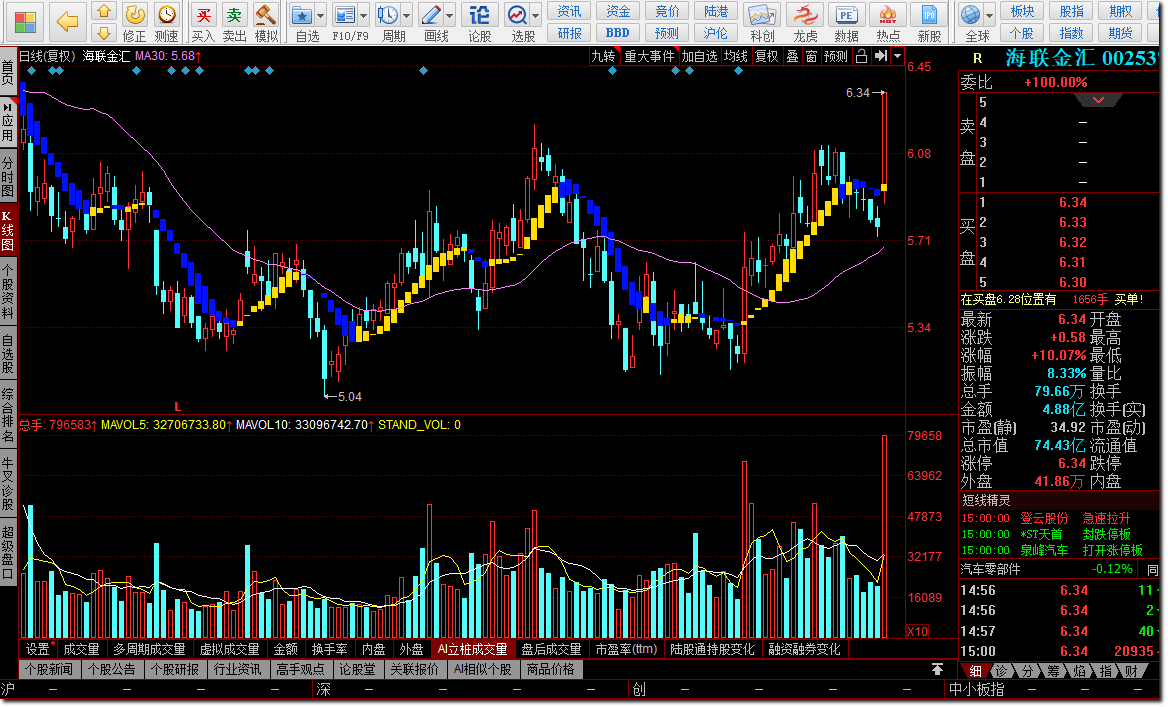Toggle the 均线 moving average lines
Screen dimensions: 1168x707
[x=736, y=56]
